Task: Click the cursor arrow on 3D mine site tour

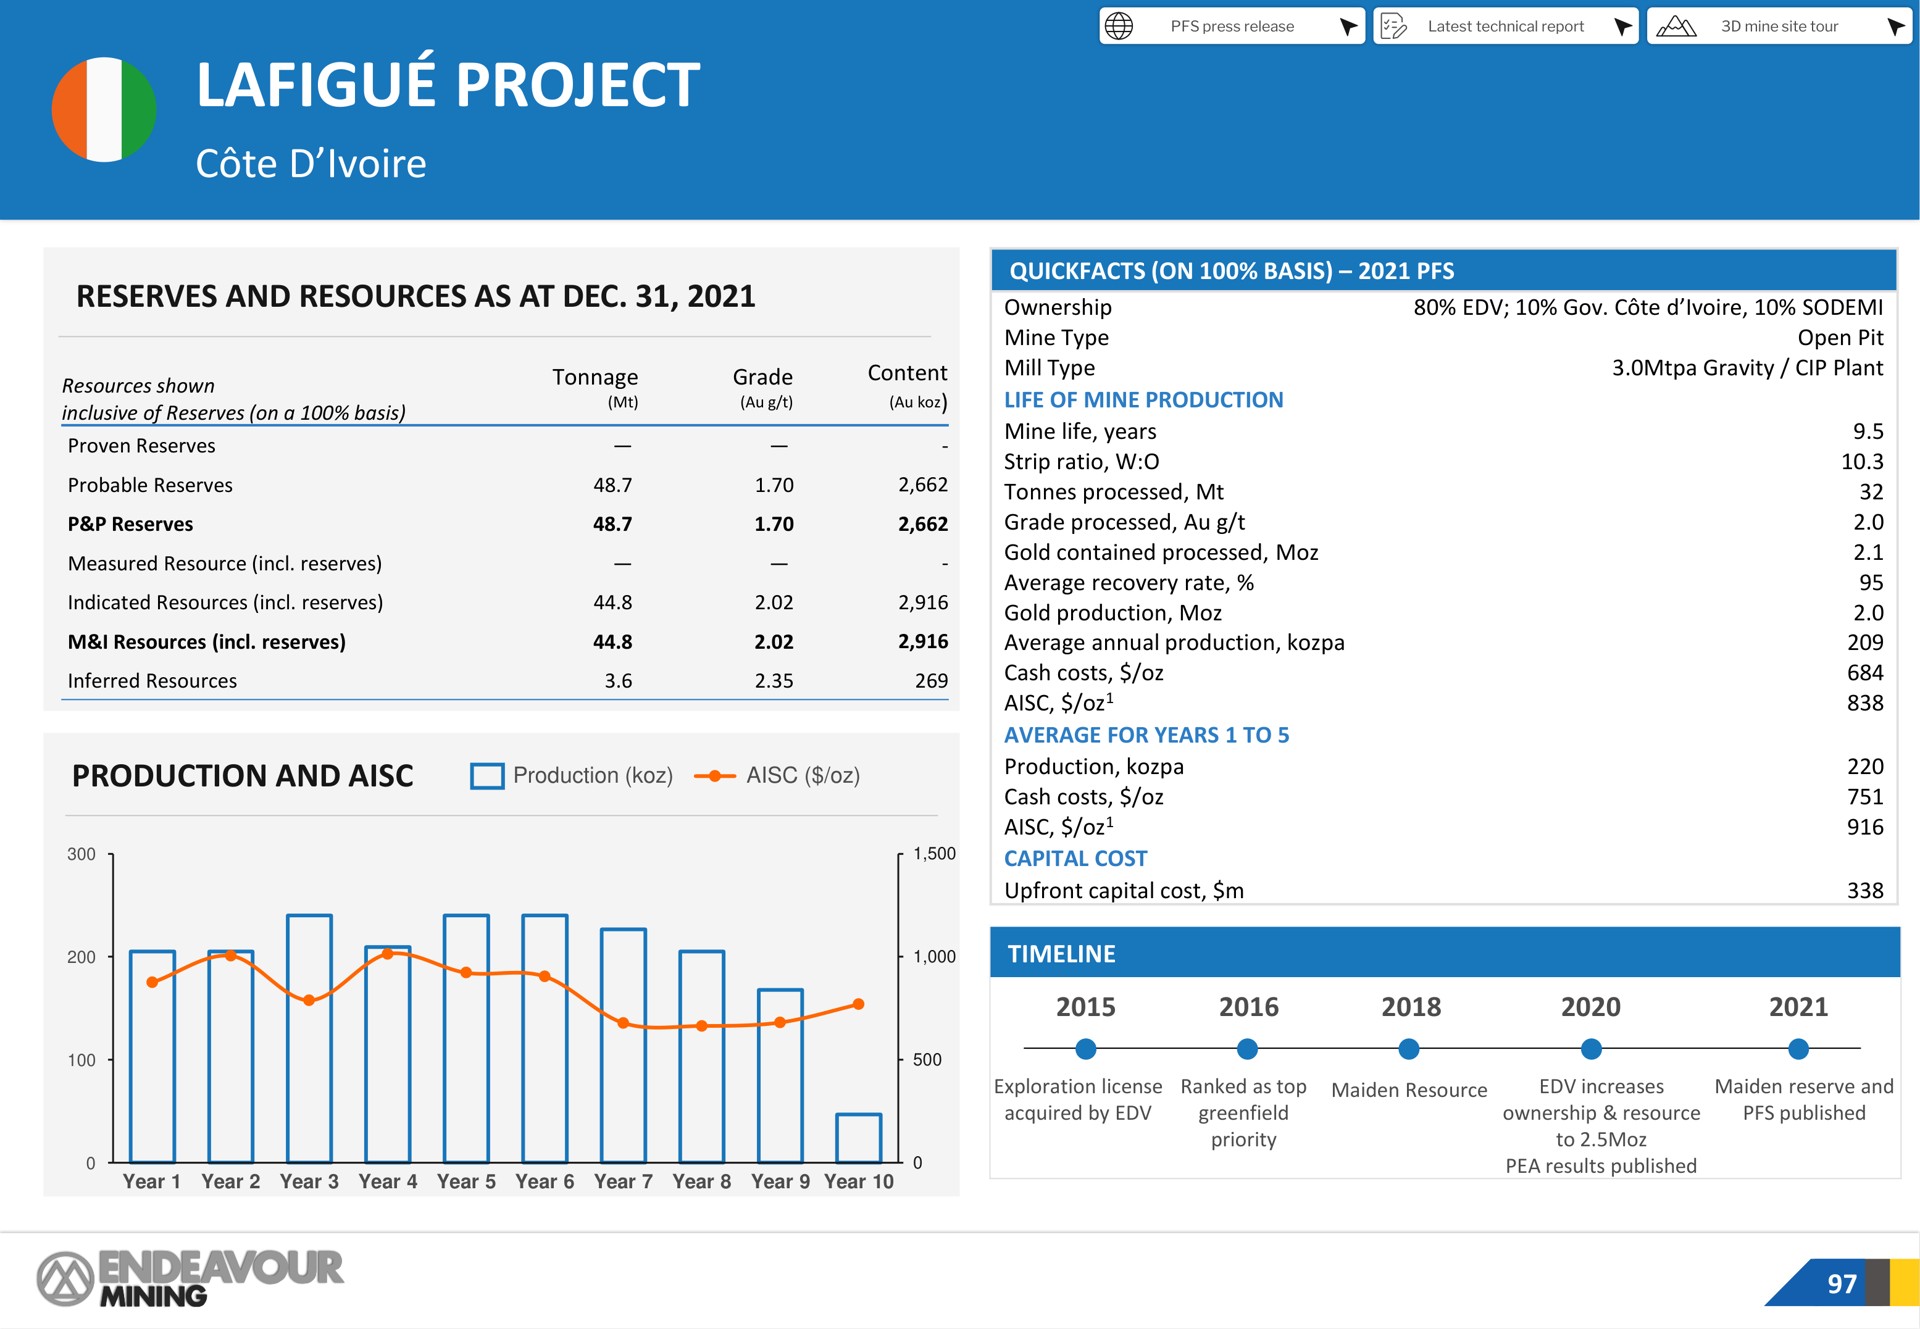Action: [x=1895, y=26]
